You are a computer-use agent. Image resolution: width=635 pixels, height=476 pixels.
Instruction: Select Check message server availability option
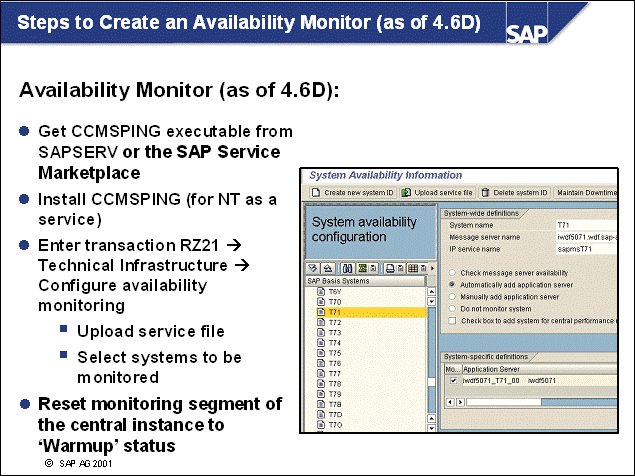[454, 273]
